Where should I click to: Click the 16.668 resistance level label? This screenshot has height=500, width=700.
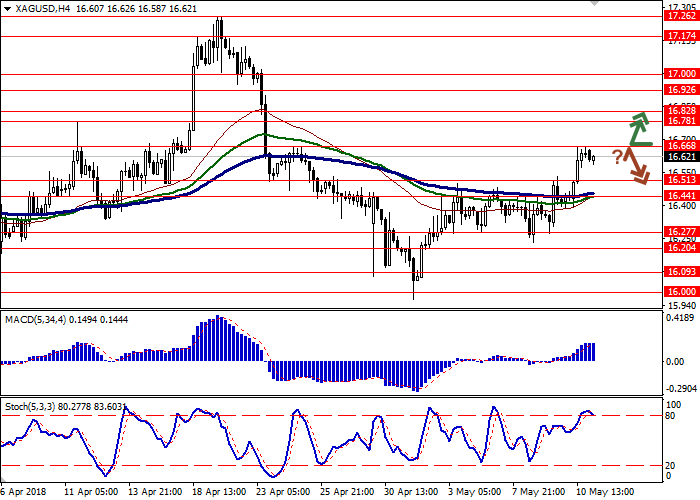coord(681,146)
